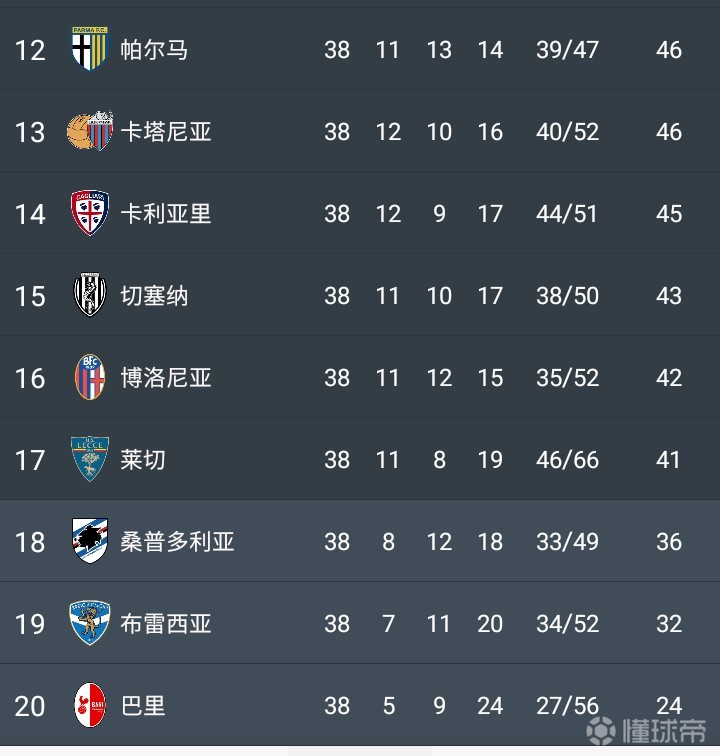This screenshot has height=756, width=720.
Task: Click the Sampdoria club crest icon
Action: [89, 541]
